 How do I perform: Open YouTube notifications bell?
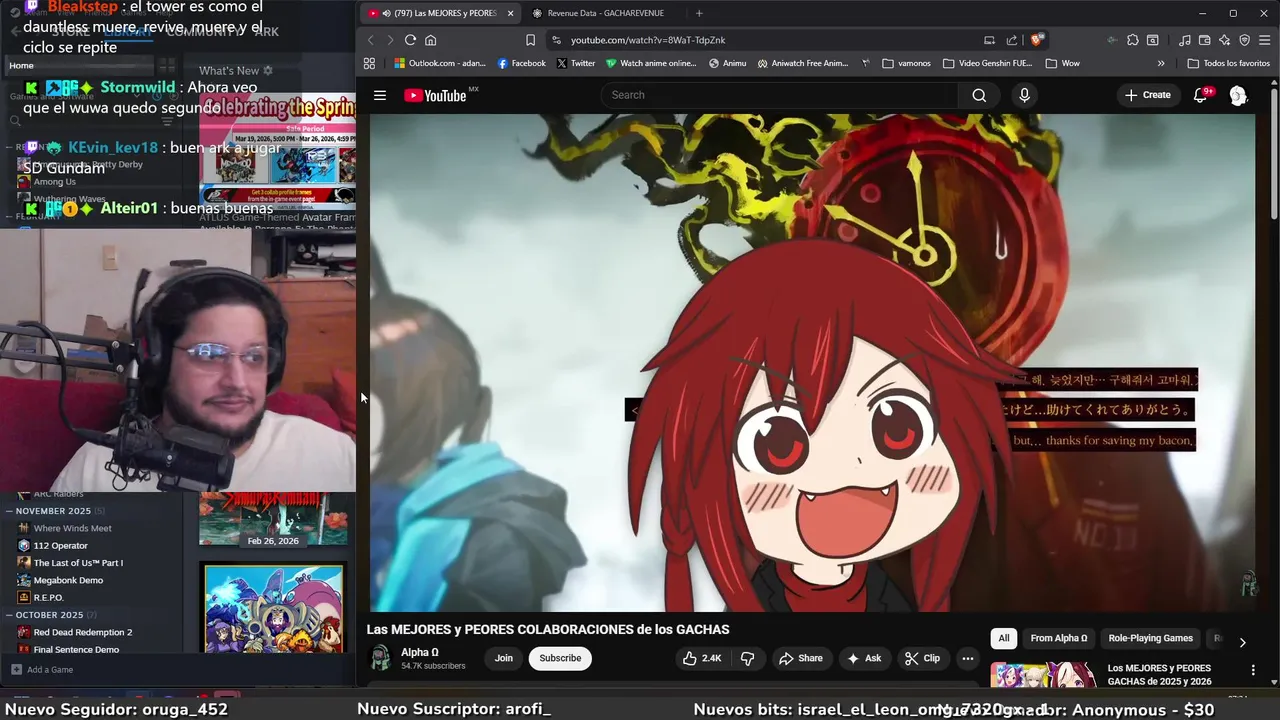(x=1201, y=95)
